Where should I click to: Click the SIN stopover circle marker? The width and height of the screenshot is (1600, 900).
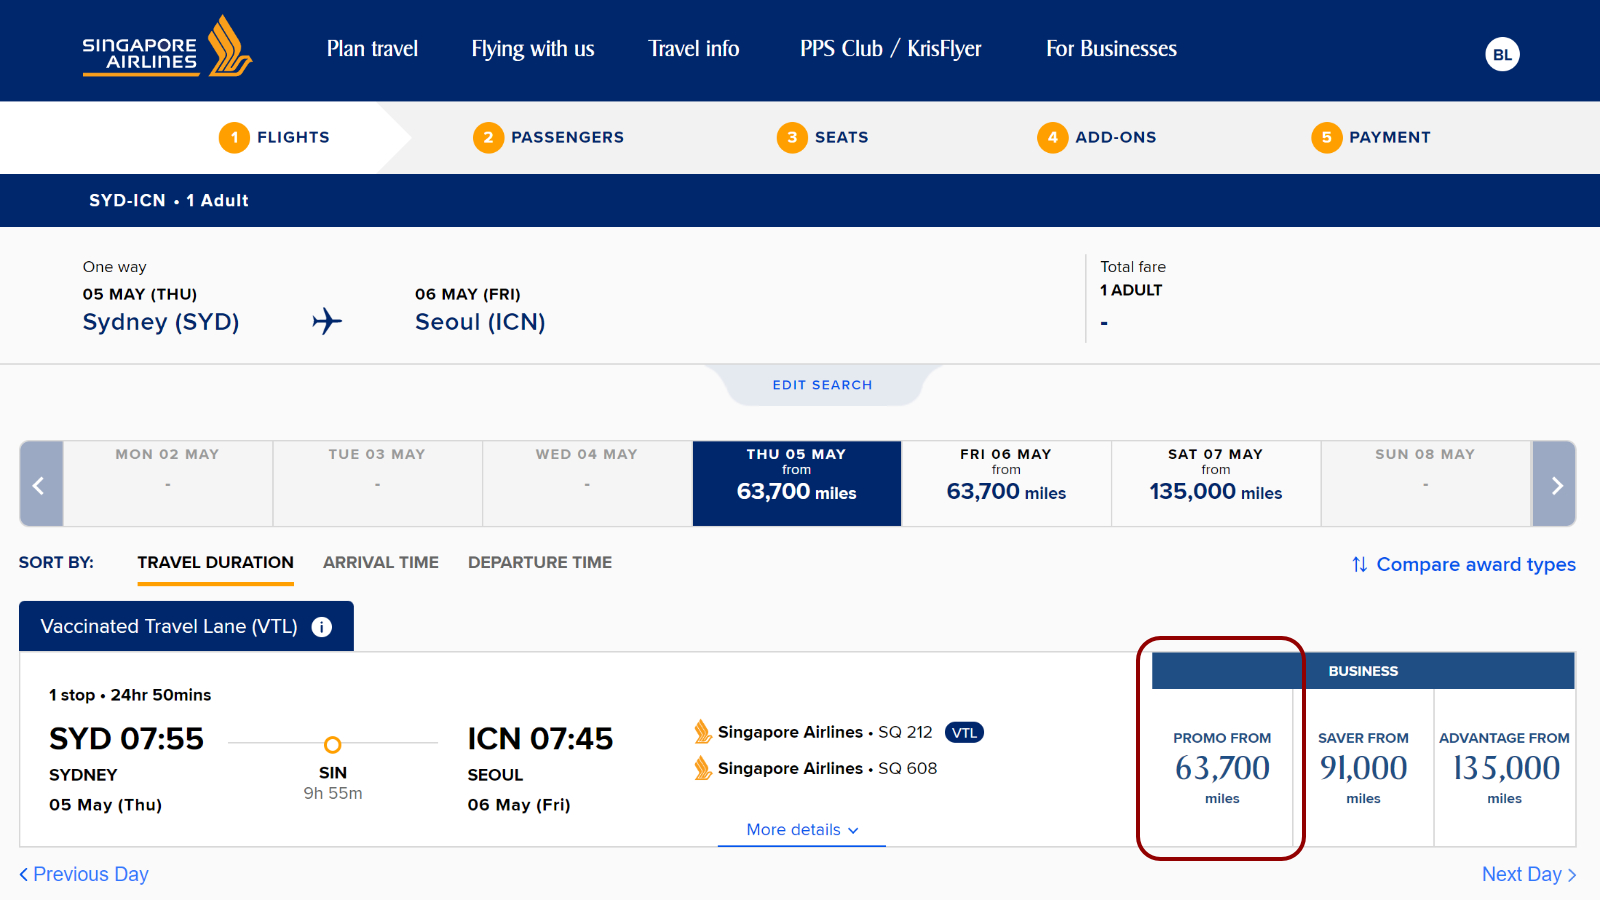click(x=333, y=744)
